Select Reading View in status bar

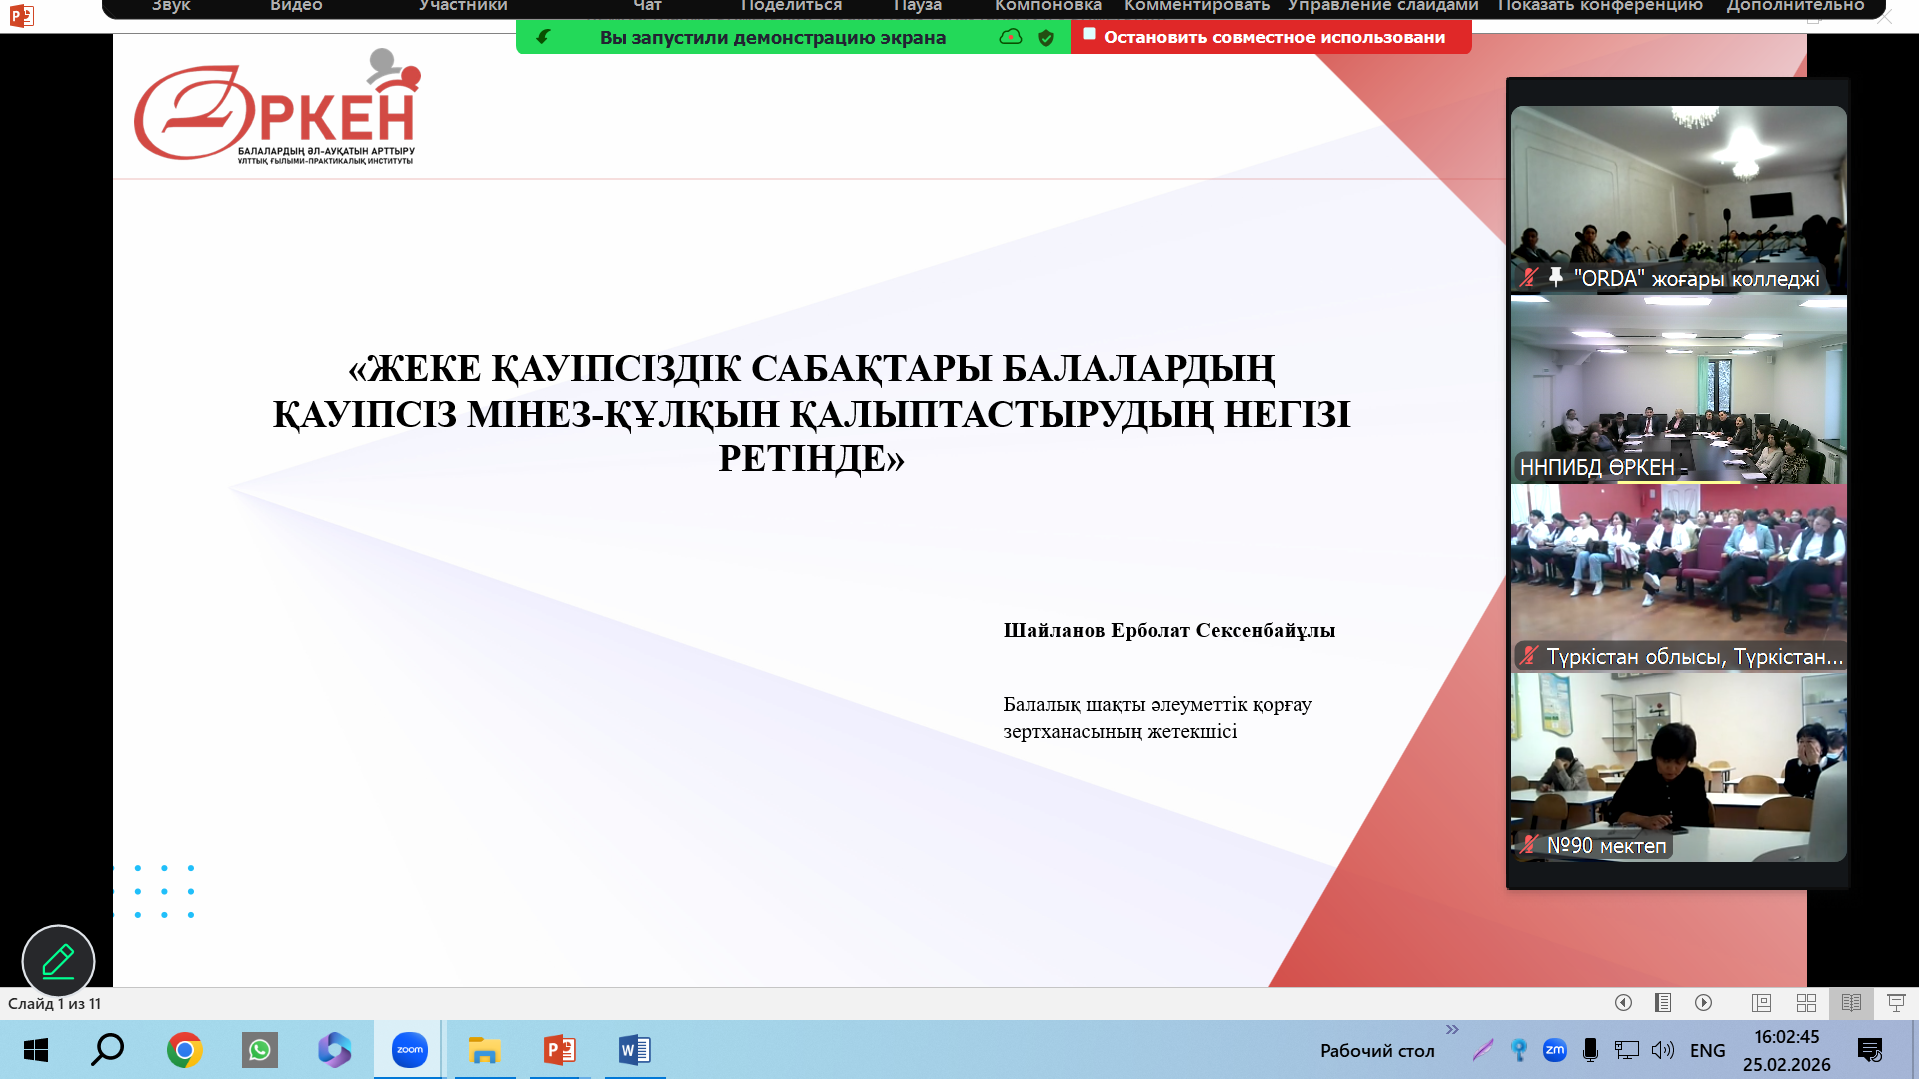1851,1003
